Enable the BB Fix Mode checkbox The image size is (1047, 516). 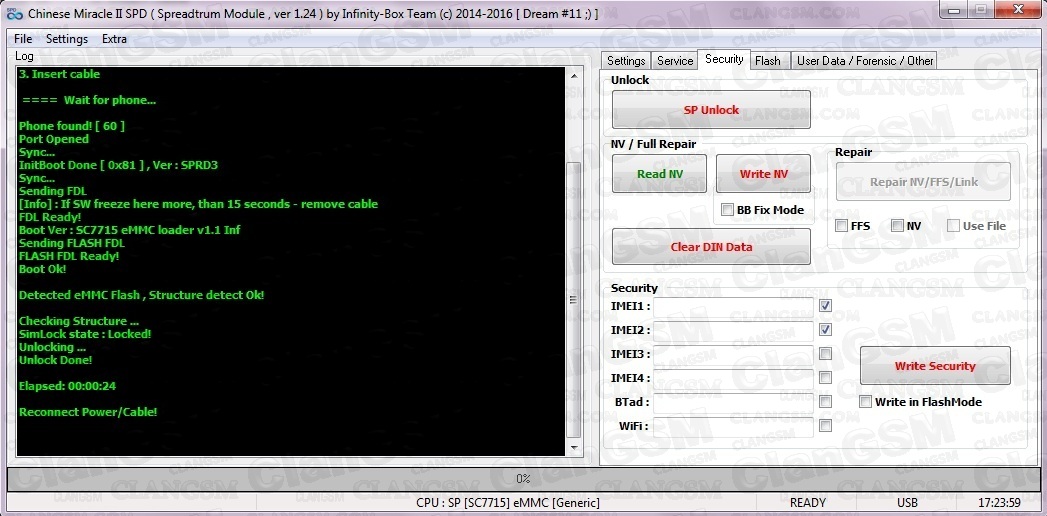[727, 210]
